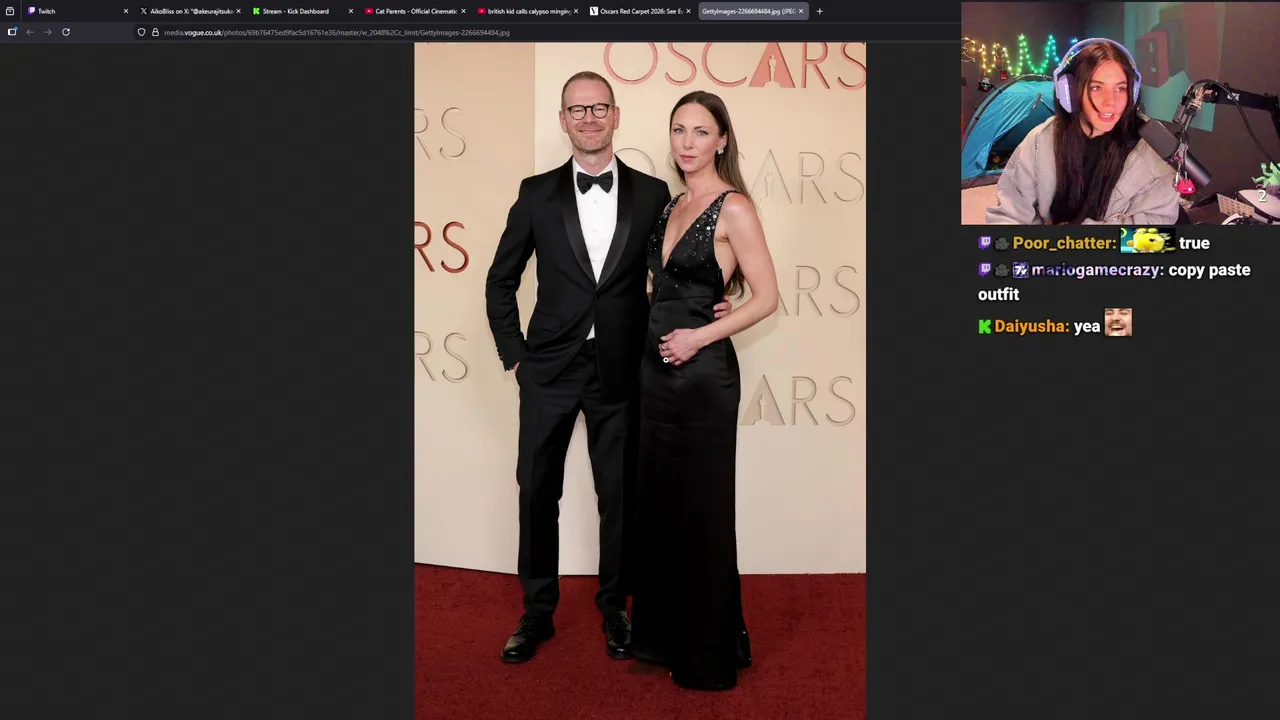Viewport: 1280px width, 720px height.
Task: Click mariogamecrazy username in chat
Action: pyautogui.click(x=1098, y=270)
